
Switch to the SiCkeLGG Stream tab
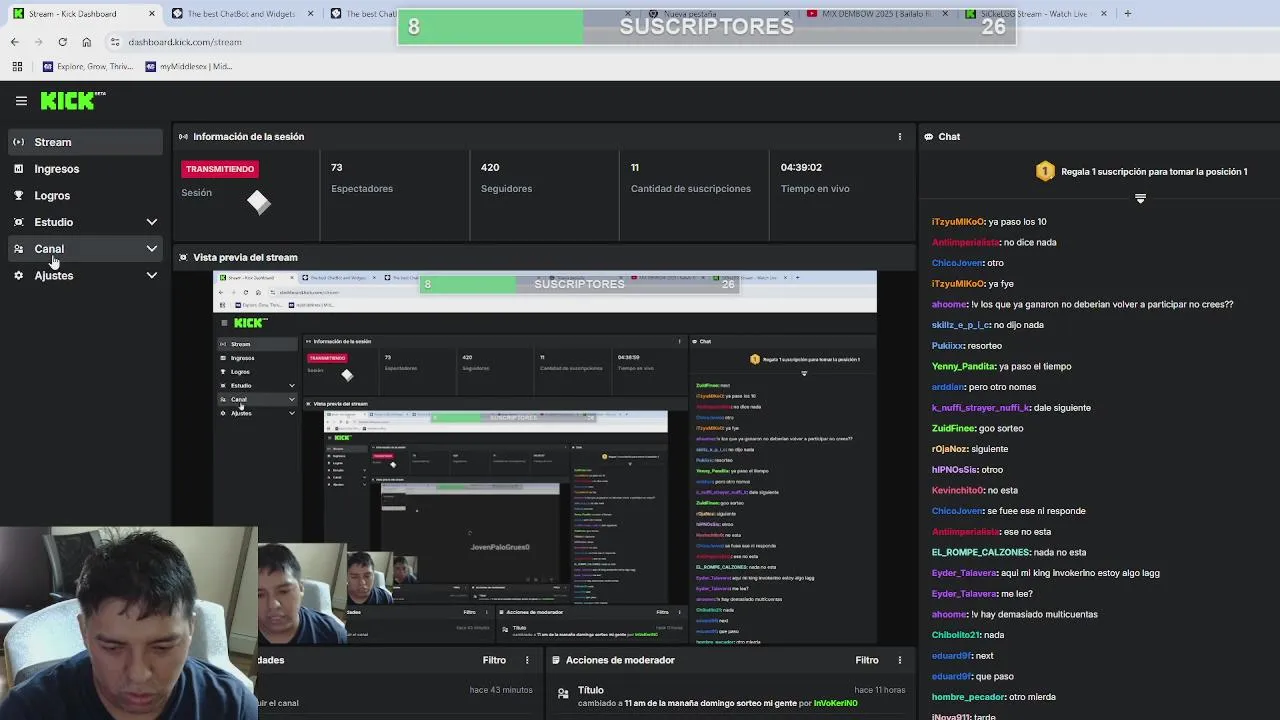point(1036,14)
